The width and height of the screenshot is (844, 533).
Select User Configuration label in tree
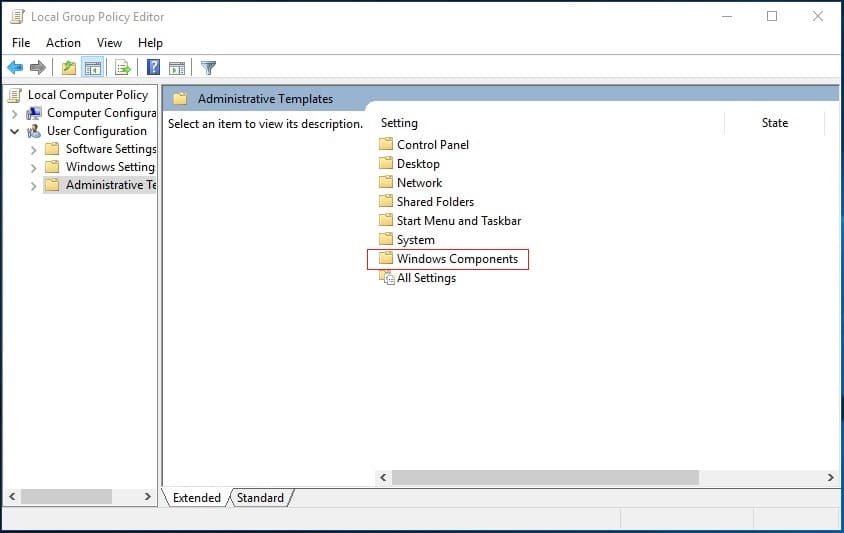[97, 131]
